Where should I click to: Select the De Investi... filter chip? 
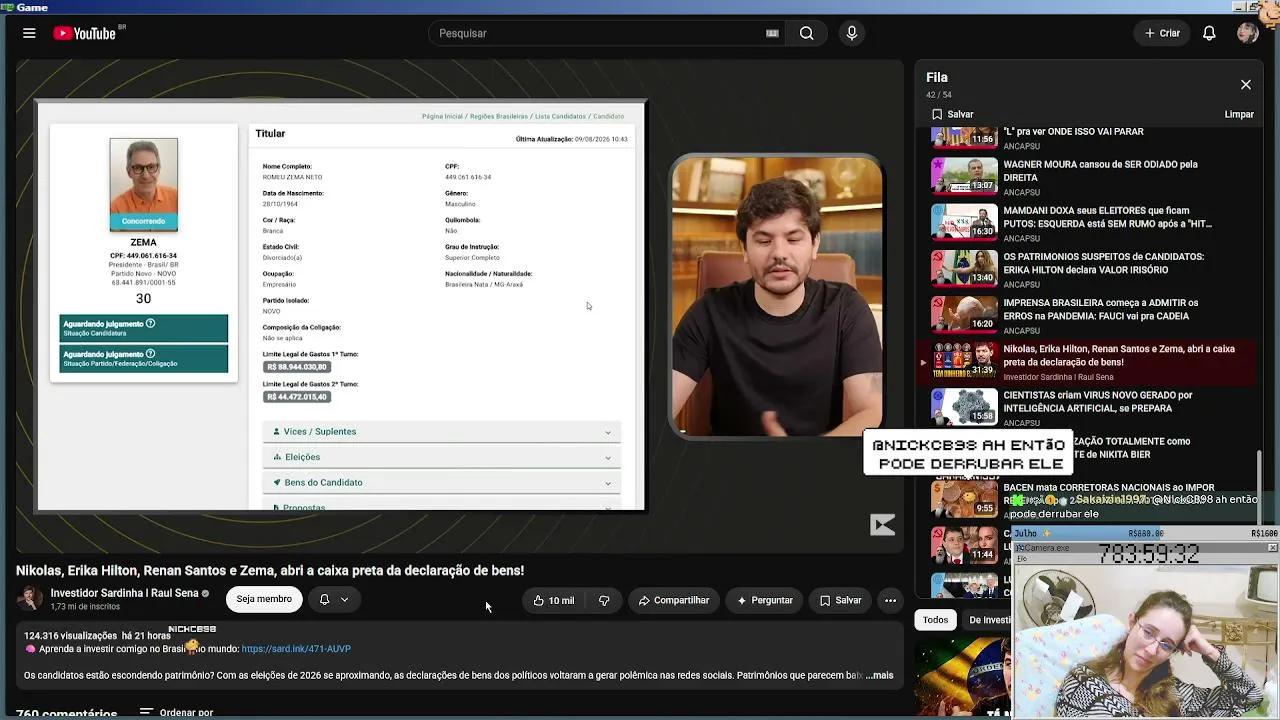click(989, 620)
